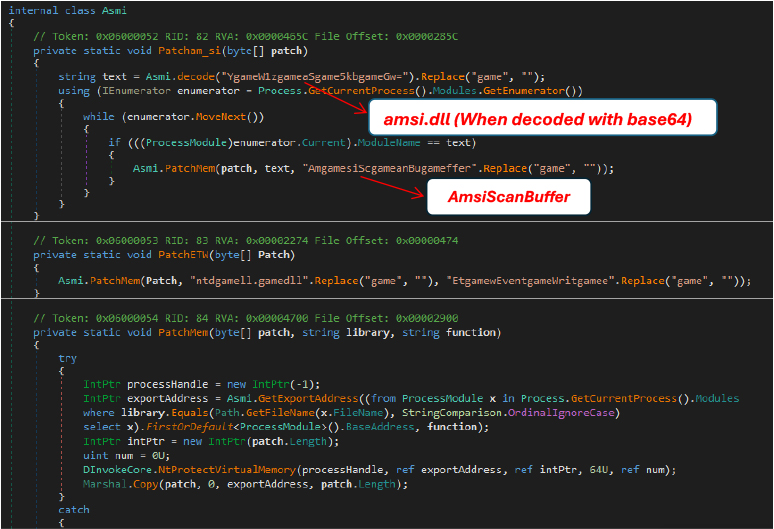Click the "YgameW1zgameeSgame5kbgameGw=" string literal

click(317, 76)
